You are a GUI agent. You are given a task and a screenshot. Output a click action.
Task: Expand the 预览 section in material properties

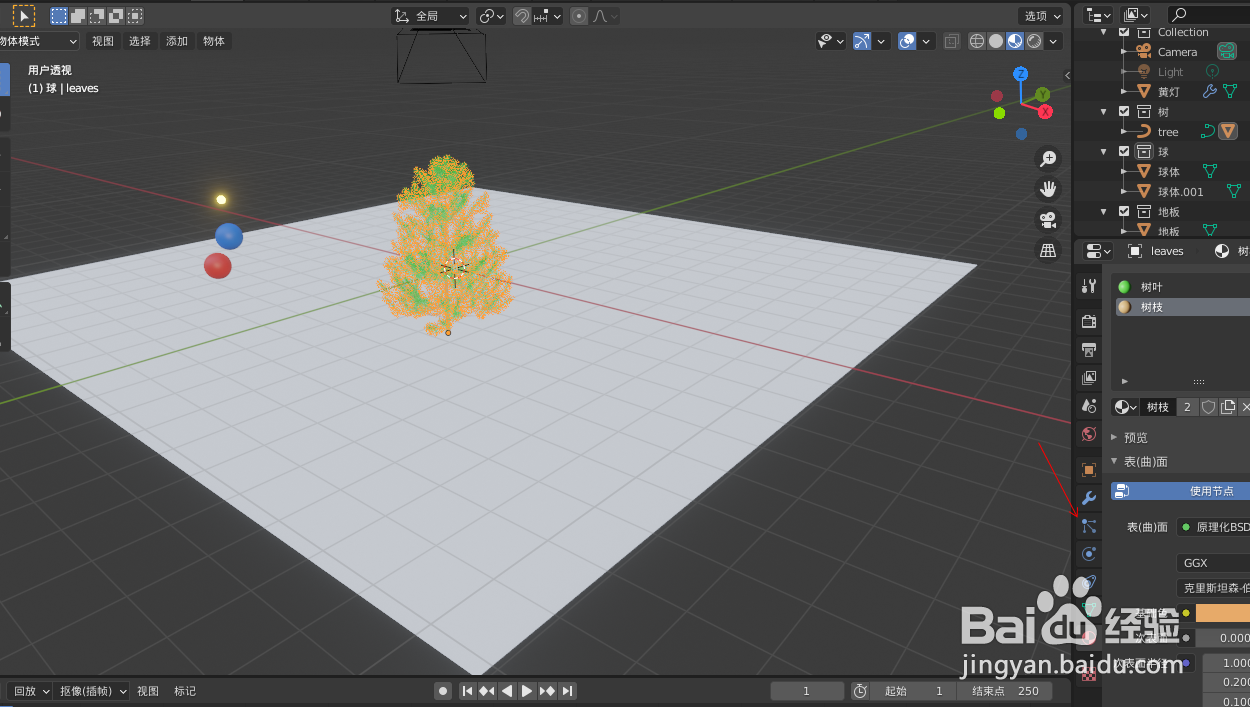click(1135, 437)
